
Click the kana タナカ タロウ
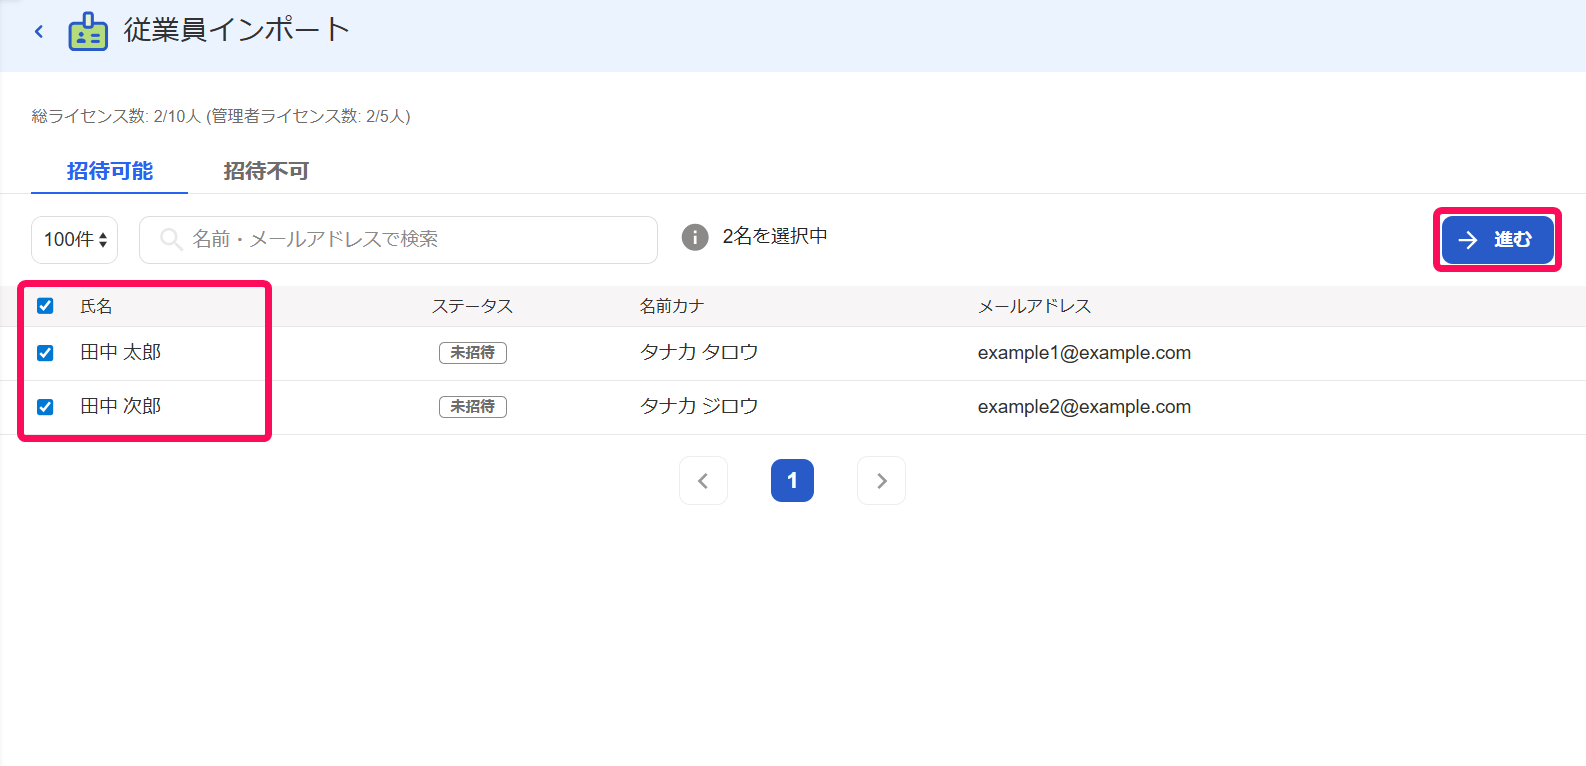[x=699, y=352]
